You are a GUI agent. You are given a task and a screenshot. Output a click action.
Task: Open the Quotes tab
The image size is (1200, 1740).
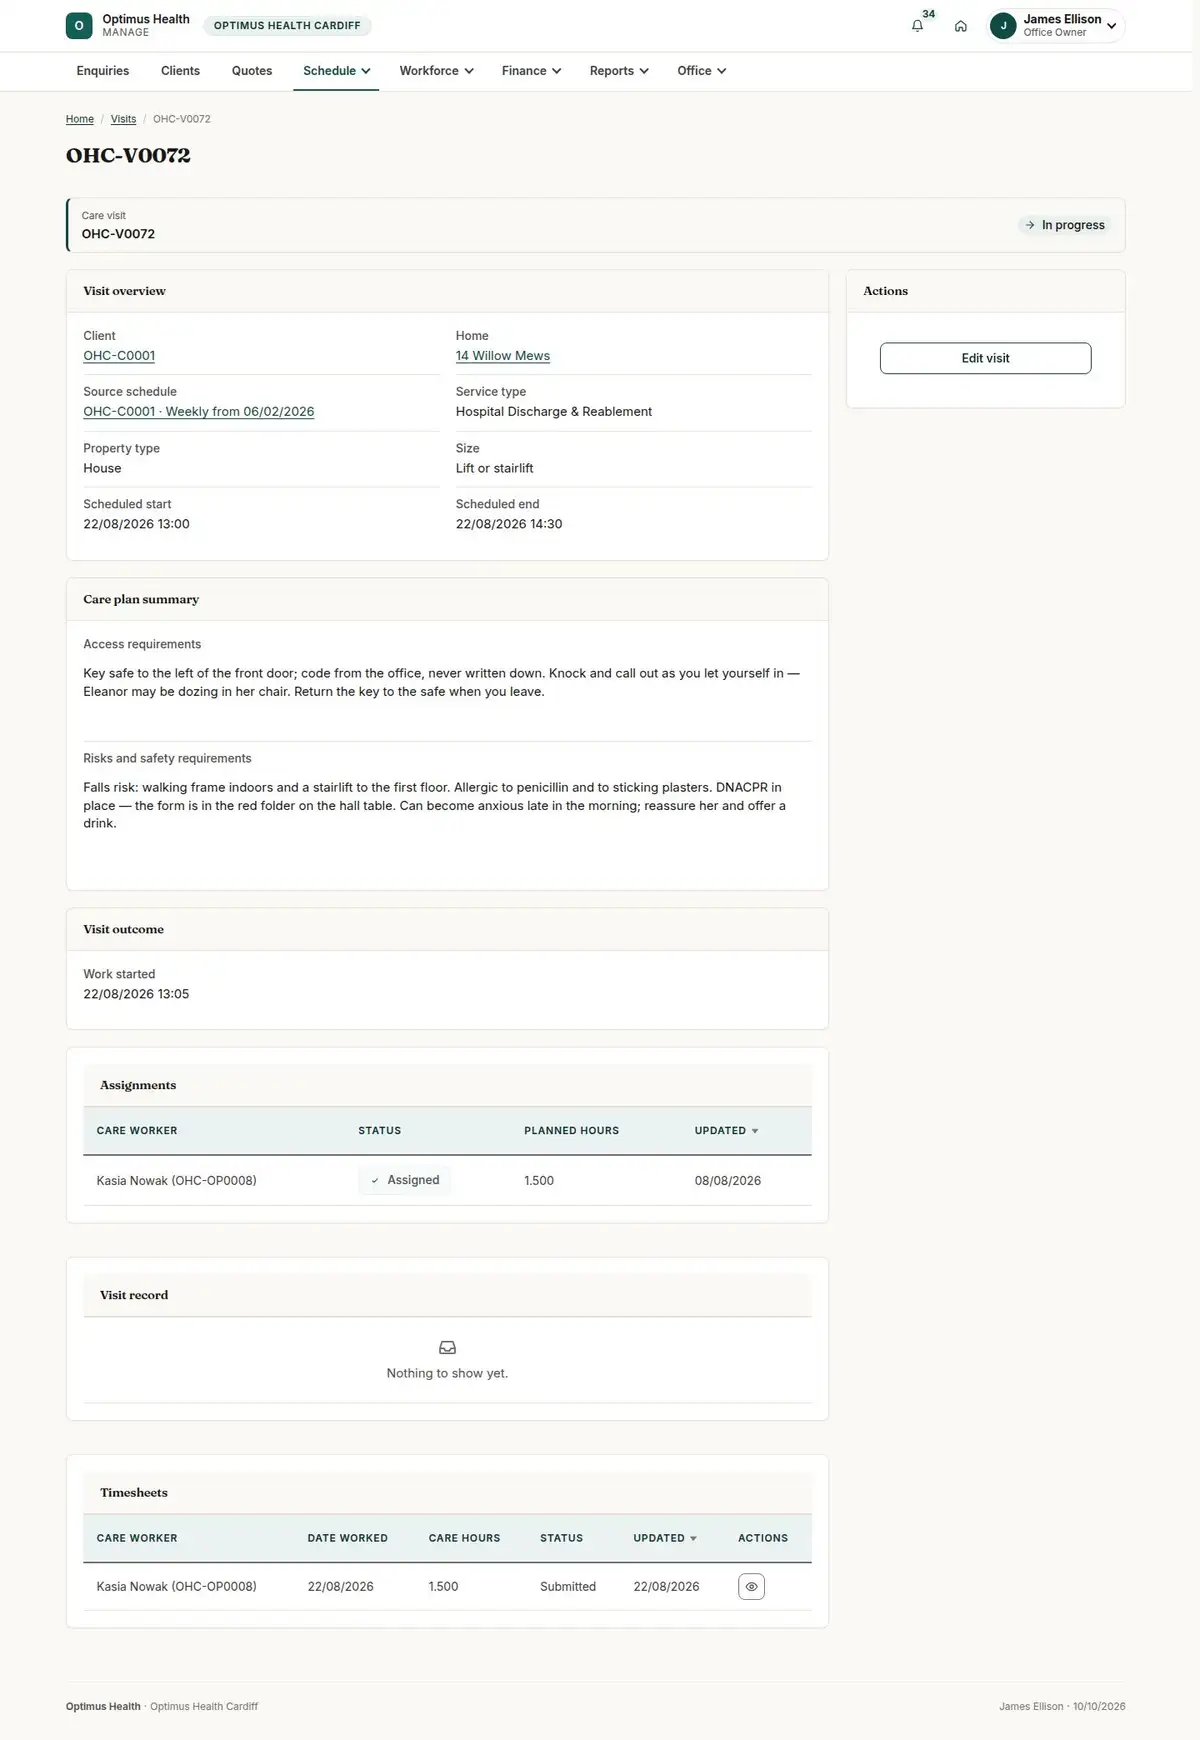[x=252, y=71]
